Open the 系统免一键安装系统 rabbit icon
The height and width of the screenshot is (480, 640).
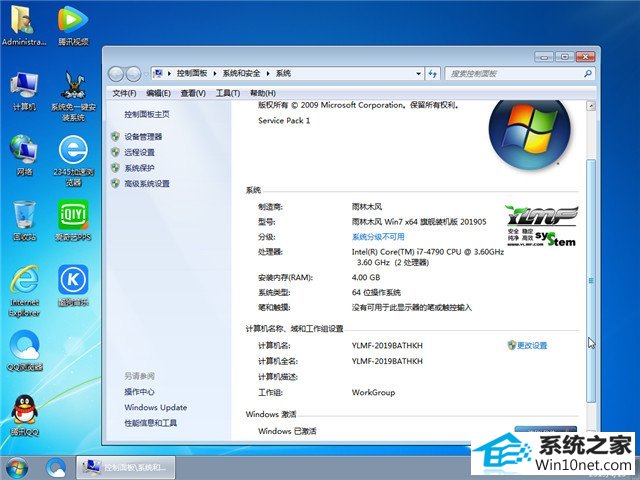(x=73, y=96)
